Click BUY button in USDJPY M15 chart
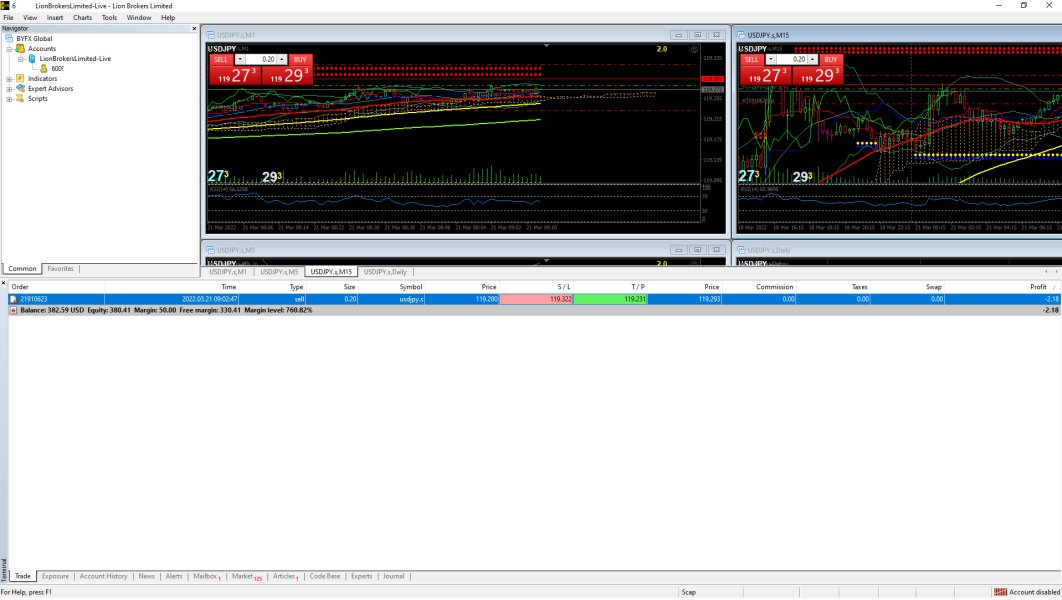This screenshot has height=600, width=1062. pos(831,60)
